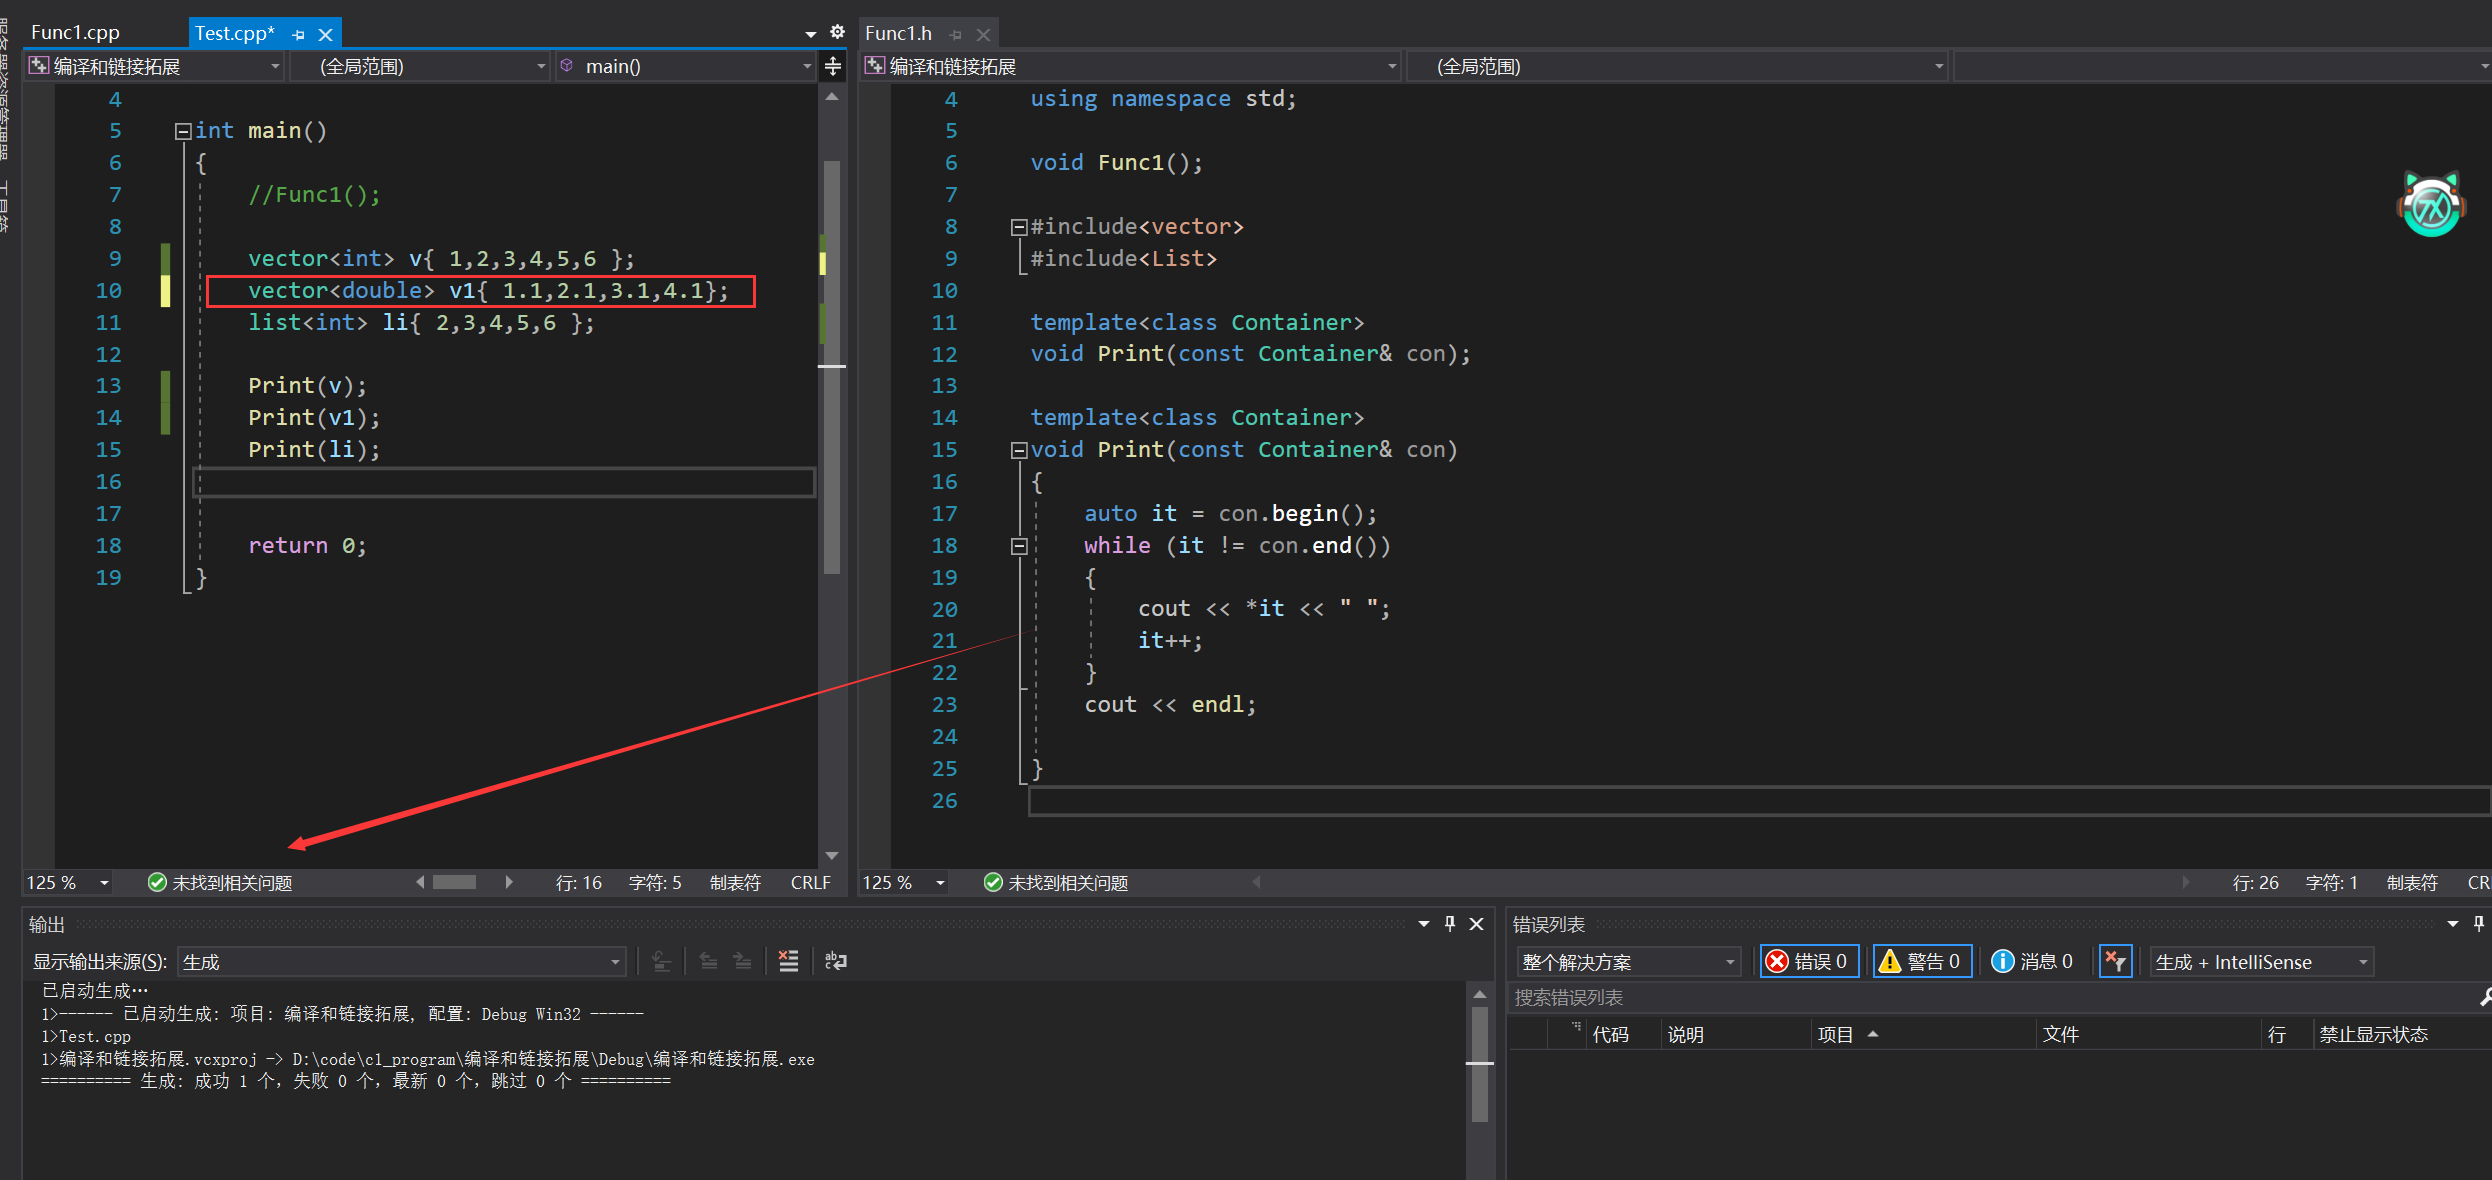The image size is (2492, 1180).
Task: Sort the error list by 项目 column
Action: pos(1835,1034)
